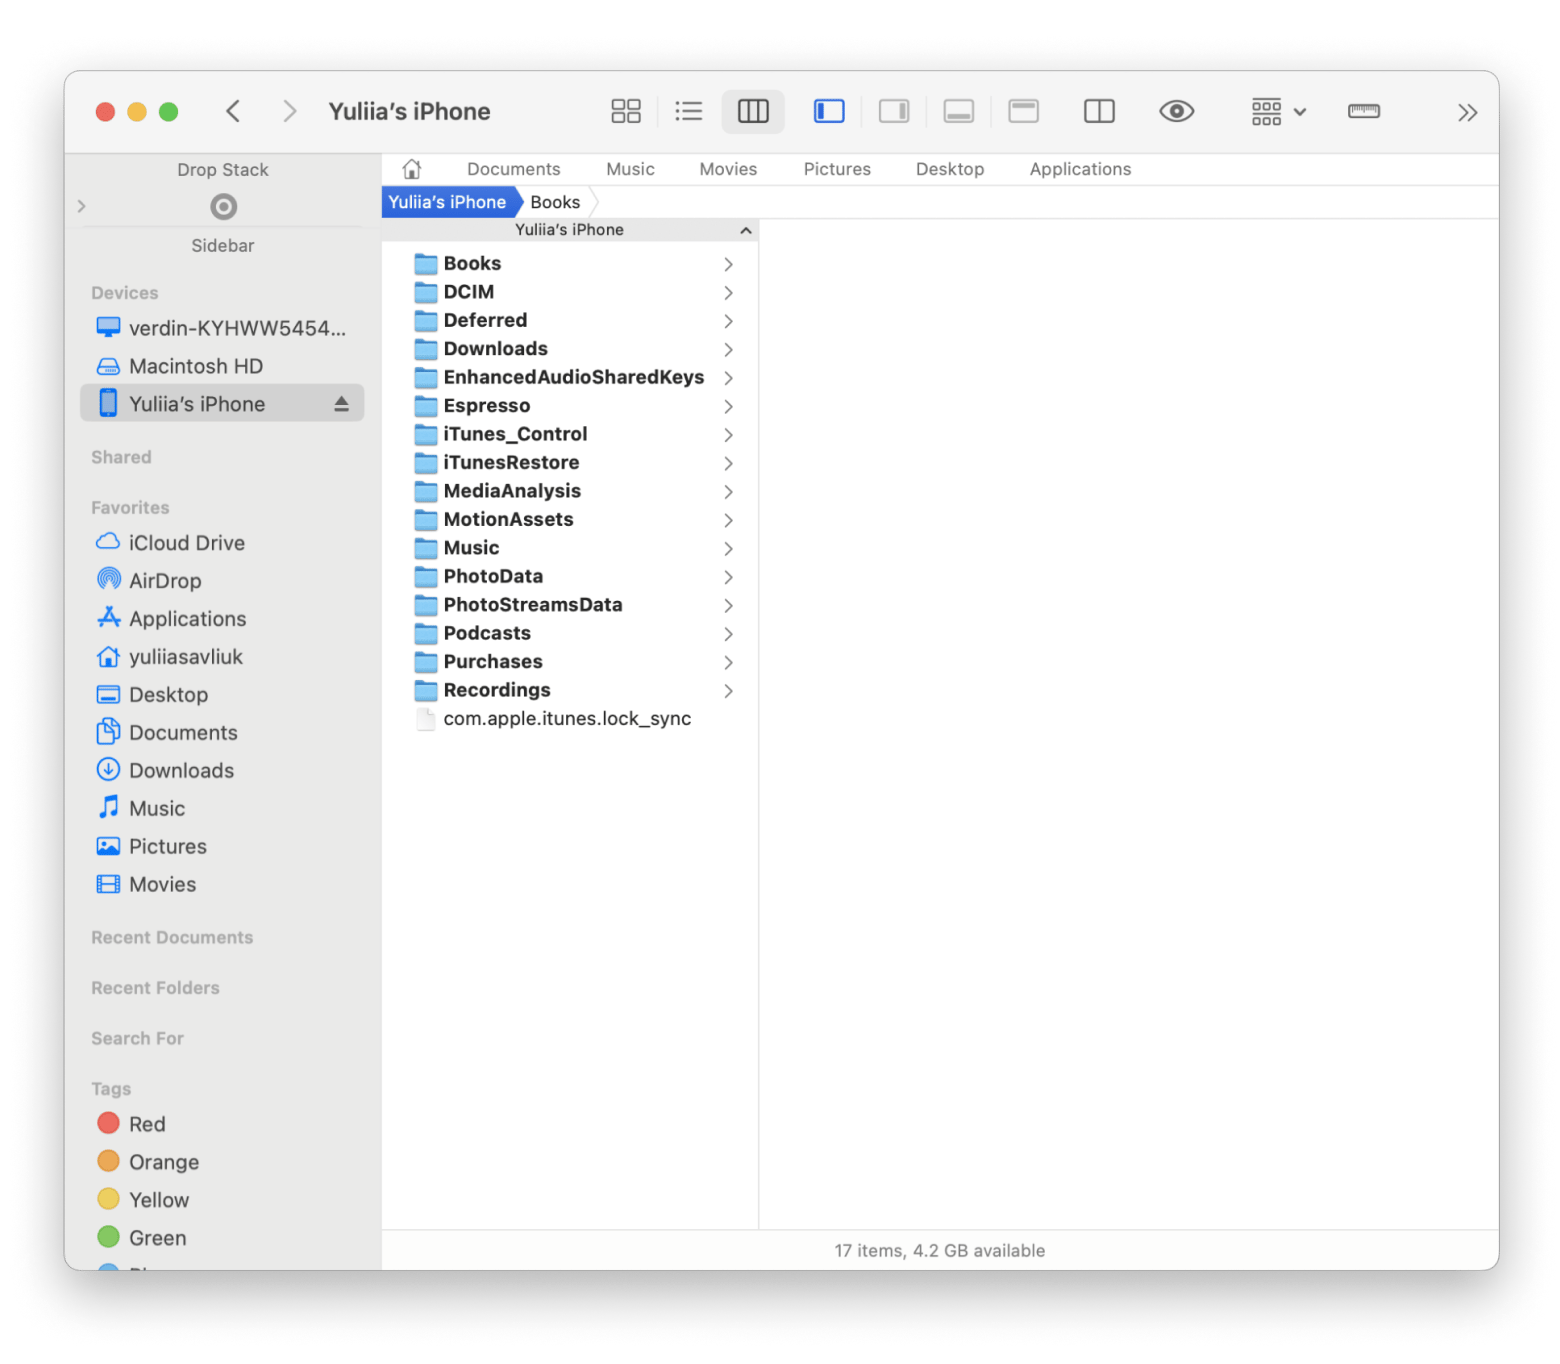The height and width of the screenshot is (1364, 1560).
Task: Expand the Drop Stack side chevron
Action: (82, 206)
